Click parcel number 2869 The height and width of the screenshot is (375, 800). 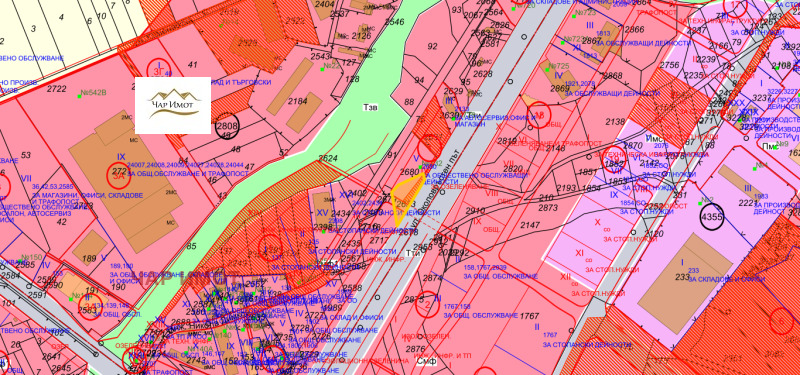(559, 89)
